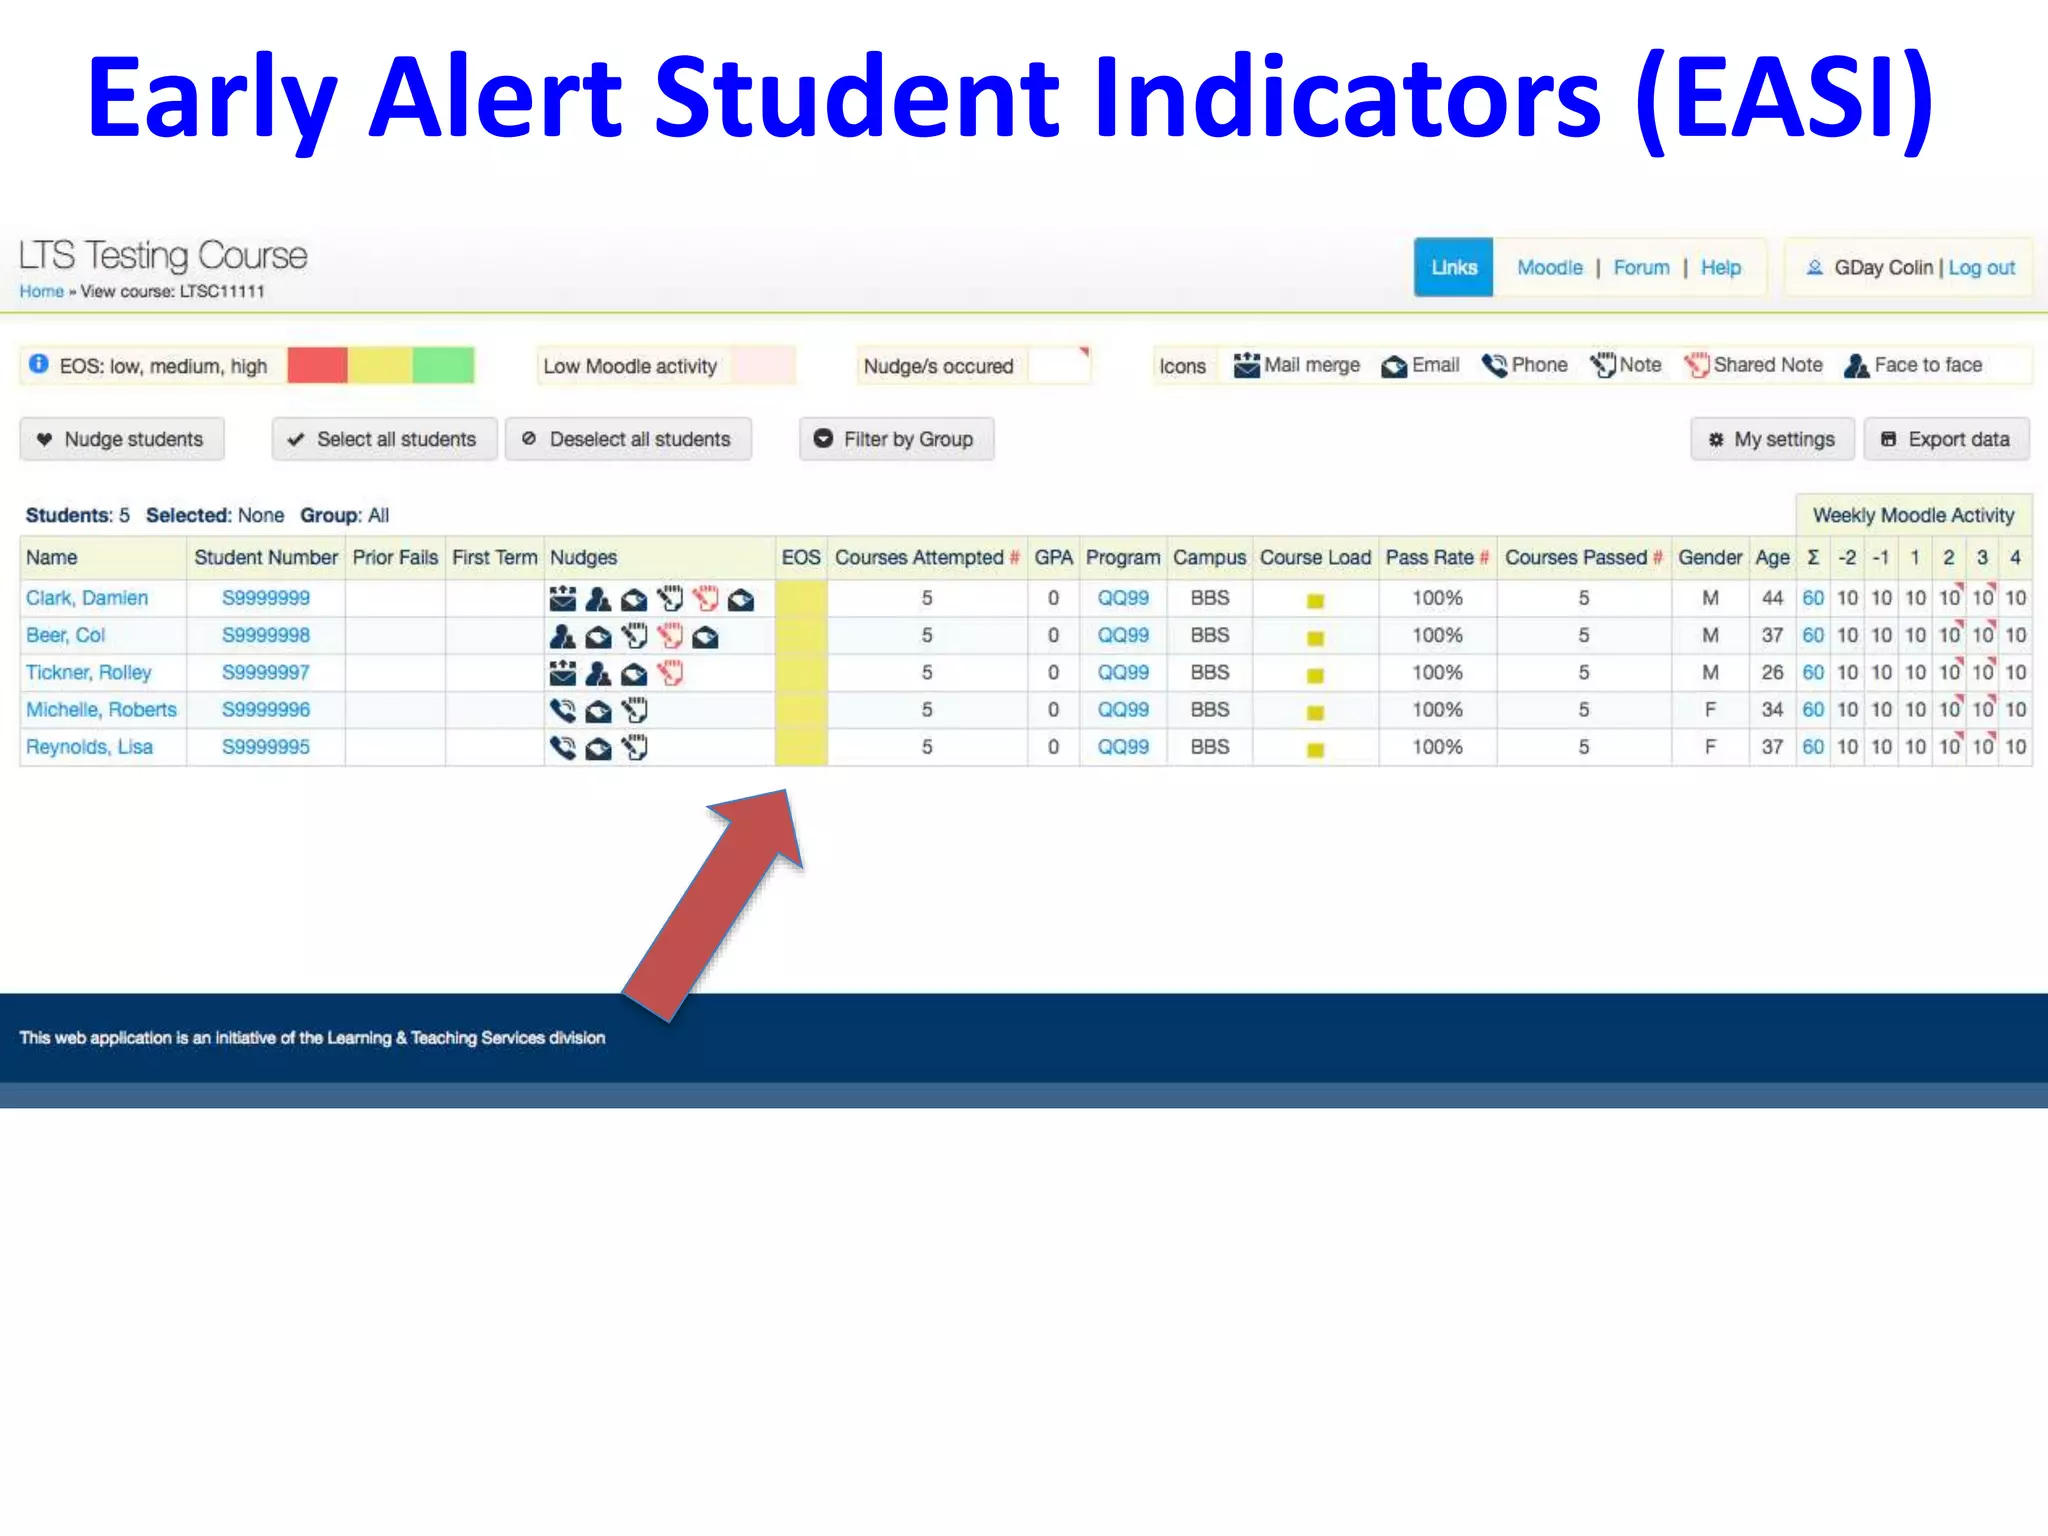Click the yellow EOS medium legend swatch
Screen dimensions: 2048x1536
[379, 365]
